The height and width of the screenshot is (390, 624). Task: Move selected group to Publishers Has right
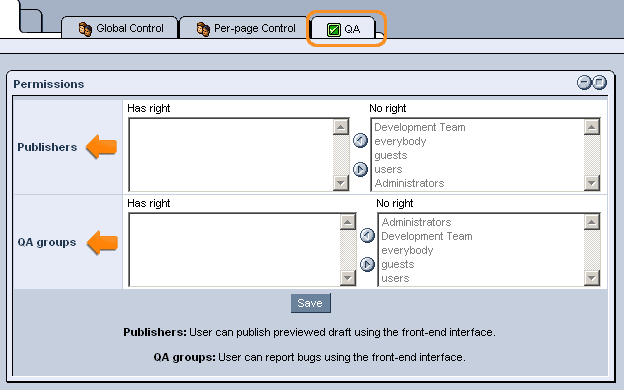tap(360, 140)
